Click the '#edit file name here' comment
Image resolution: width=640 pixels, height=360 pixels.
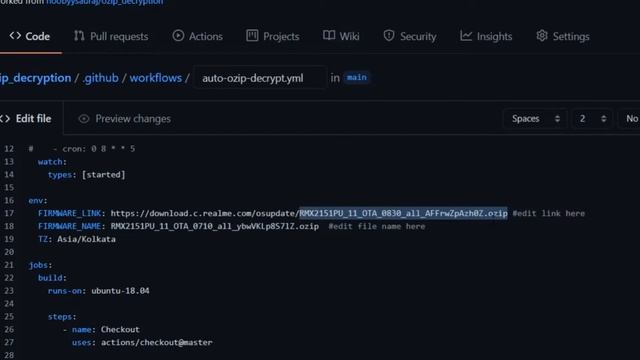tap(377, 227)
